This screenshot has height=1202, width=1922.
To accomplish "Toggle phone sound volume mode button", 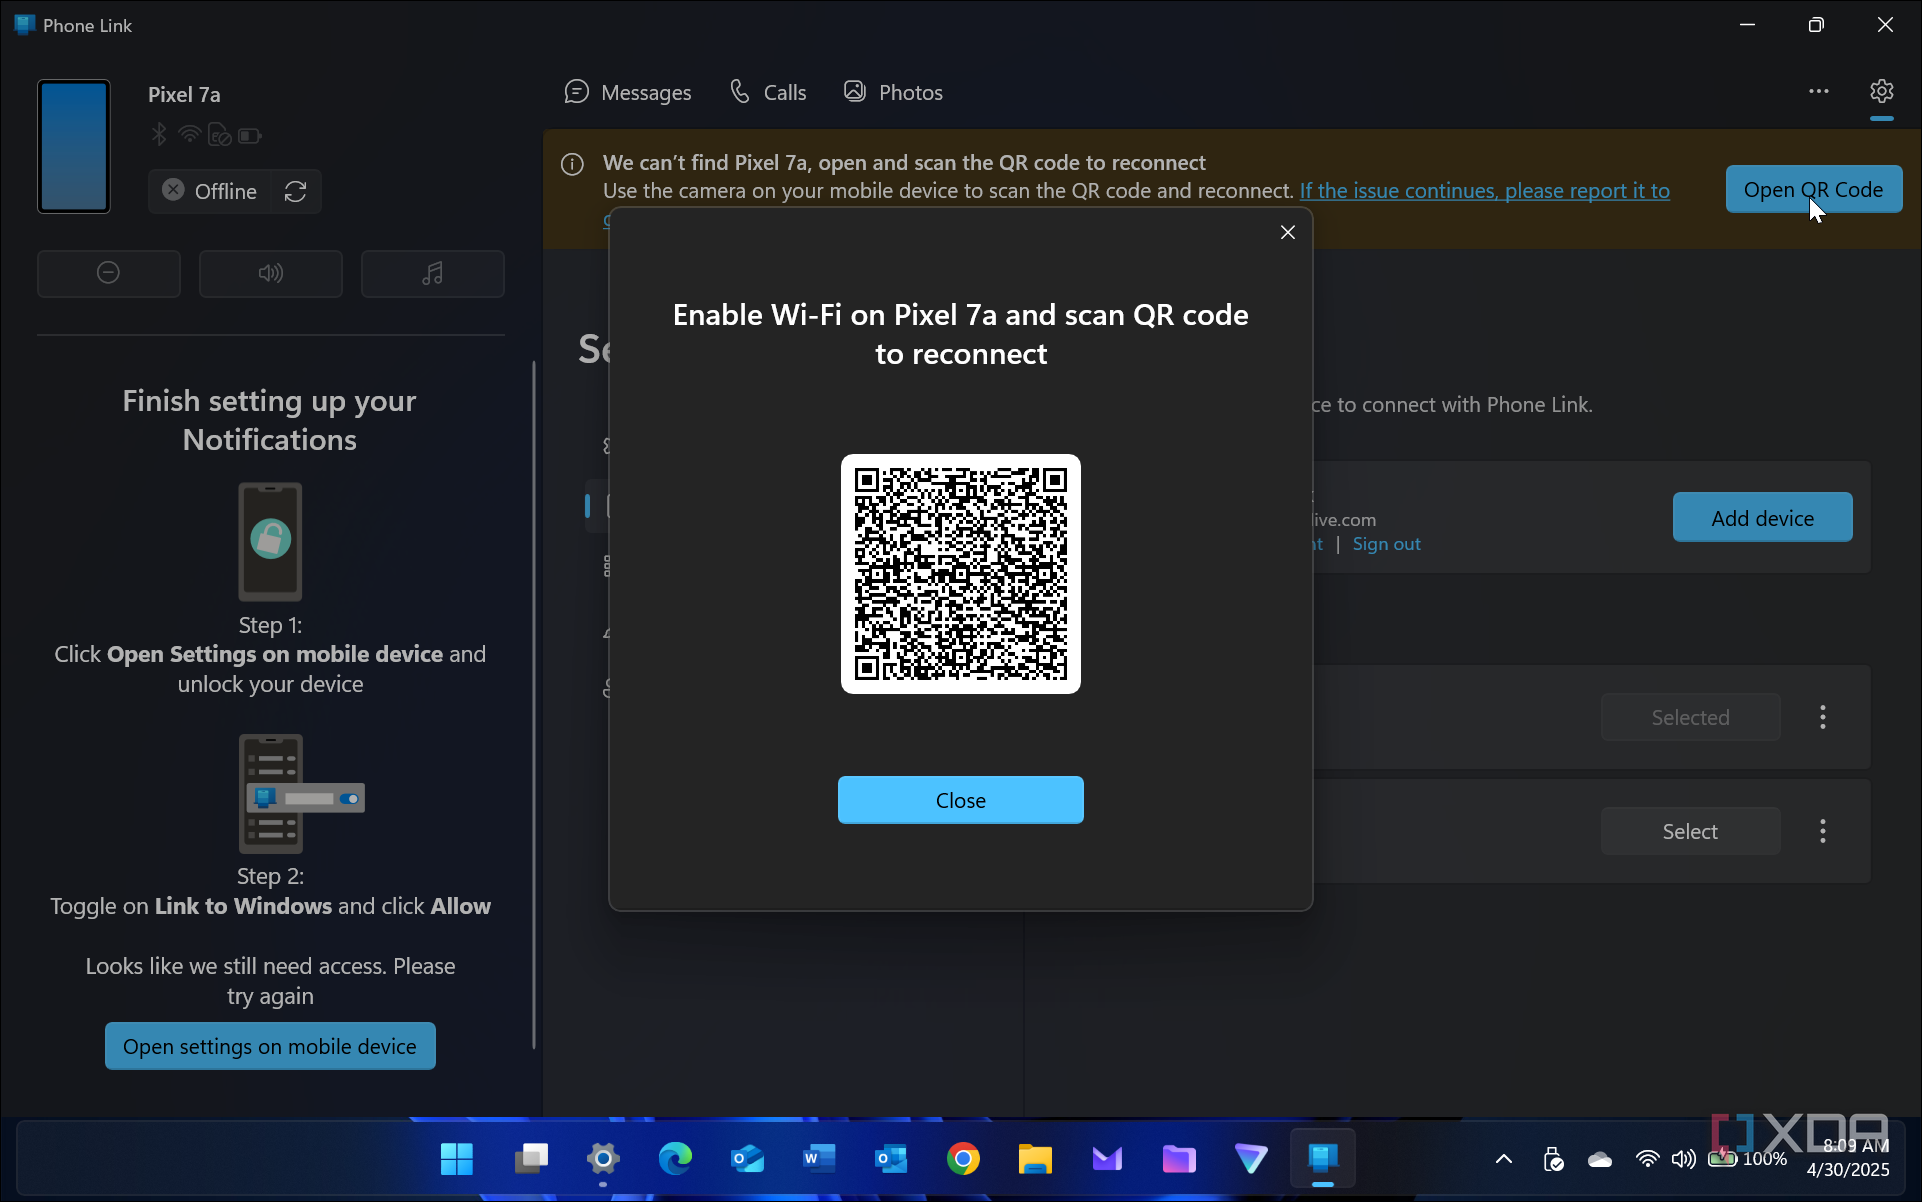I will coord(271,273).
